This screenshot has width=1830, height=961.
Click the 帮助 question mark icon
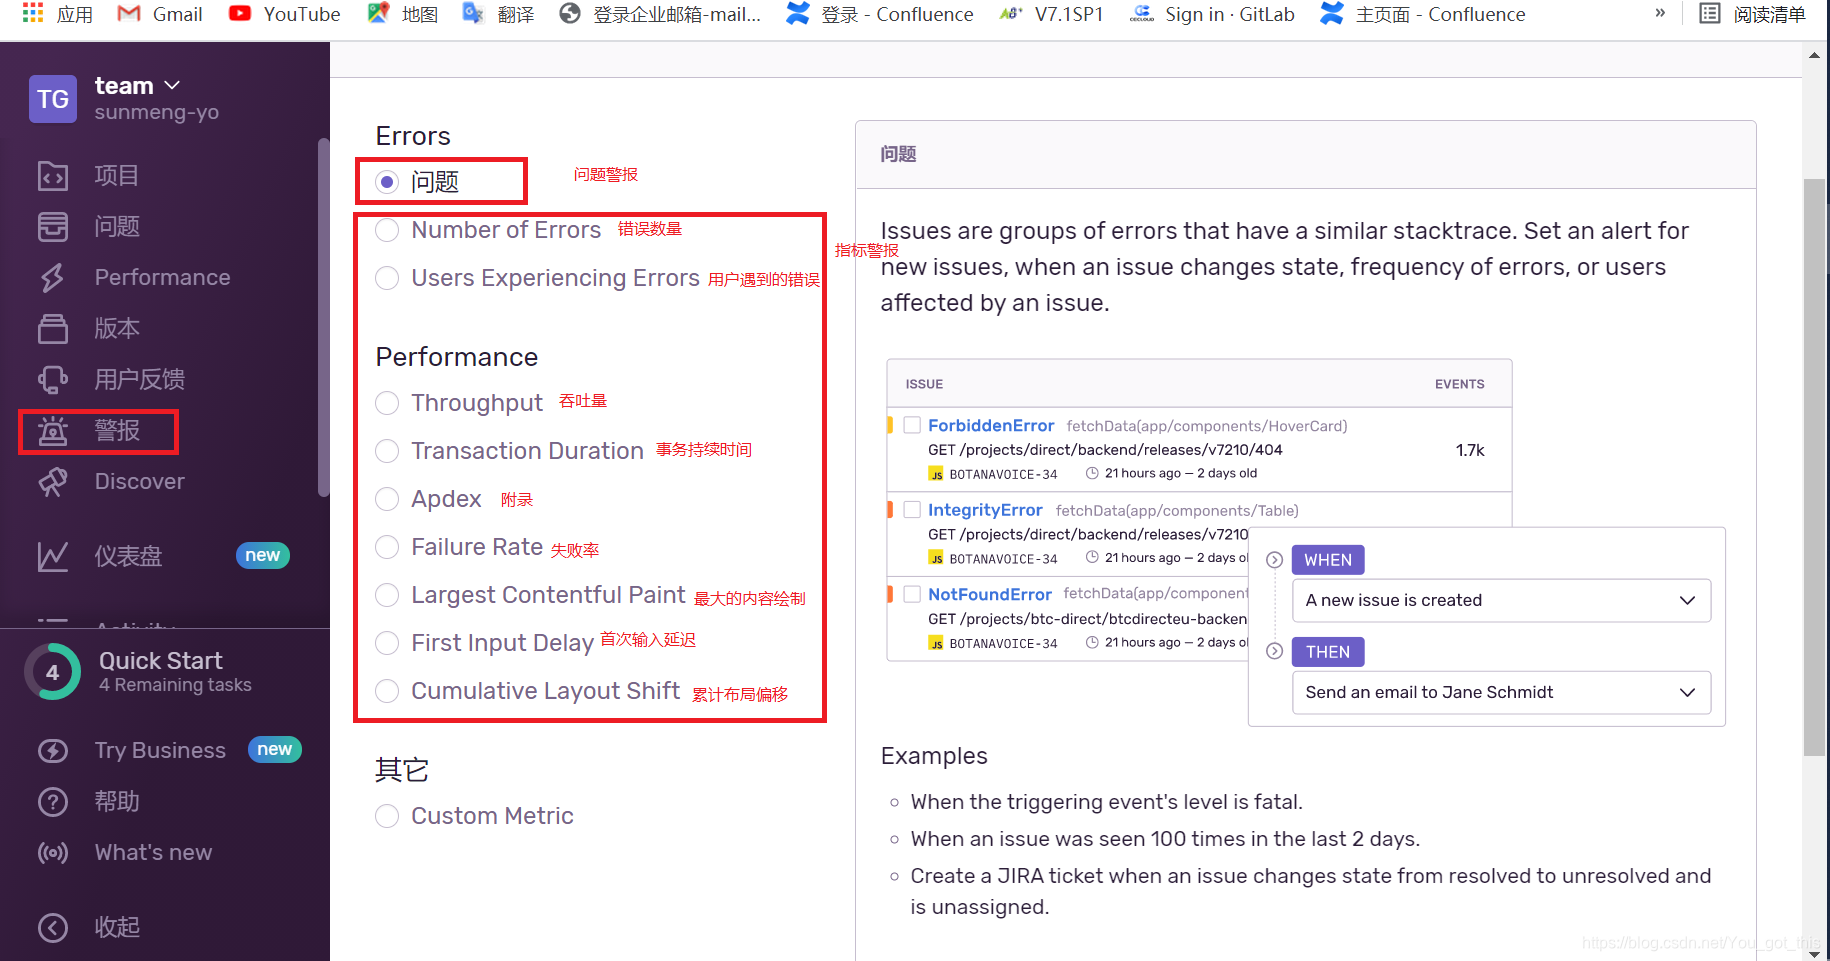pos(53,802)
